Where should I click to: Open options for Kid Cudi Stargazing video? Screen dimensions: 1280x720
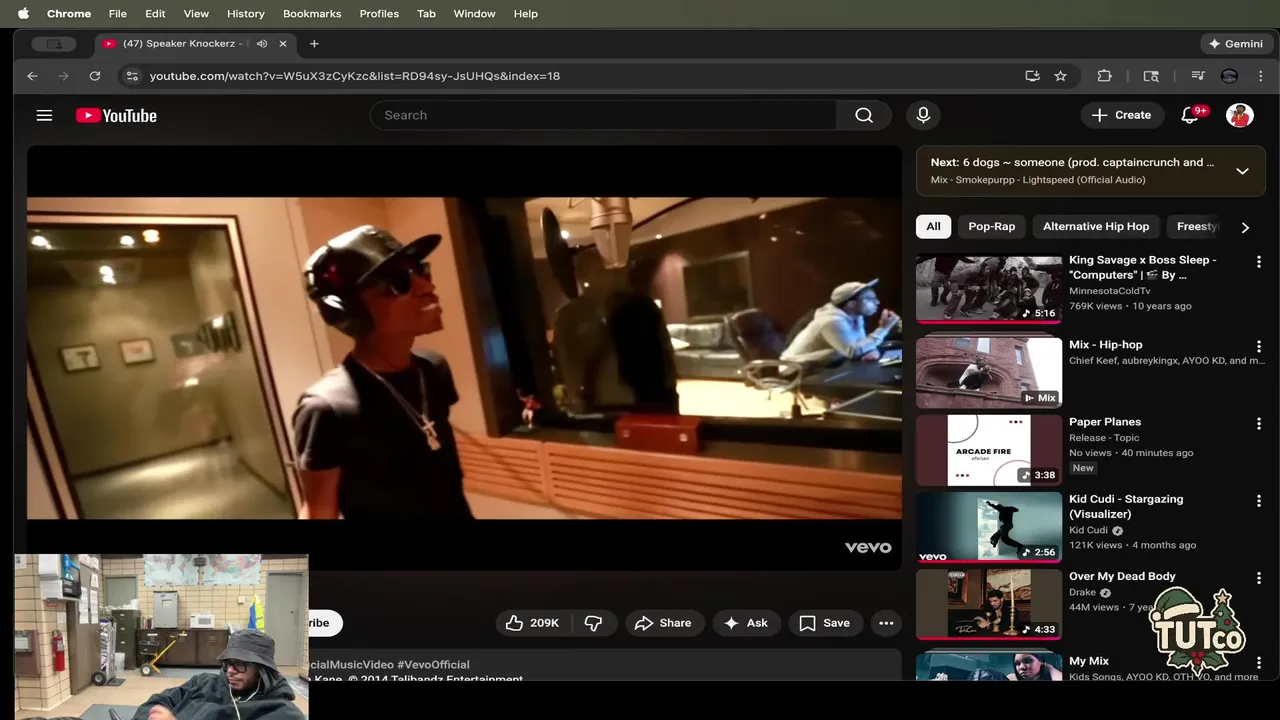coord(1259,501)
